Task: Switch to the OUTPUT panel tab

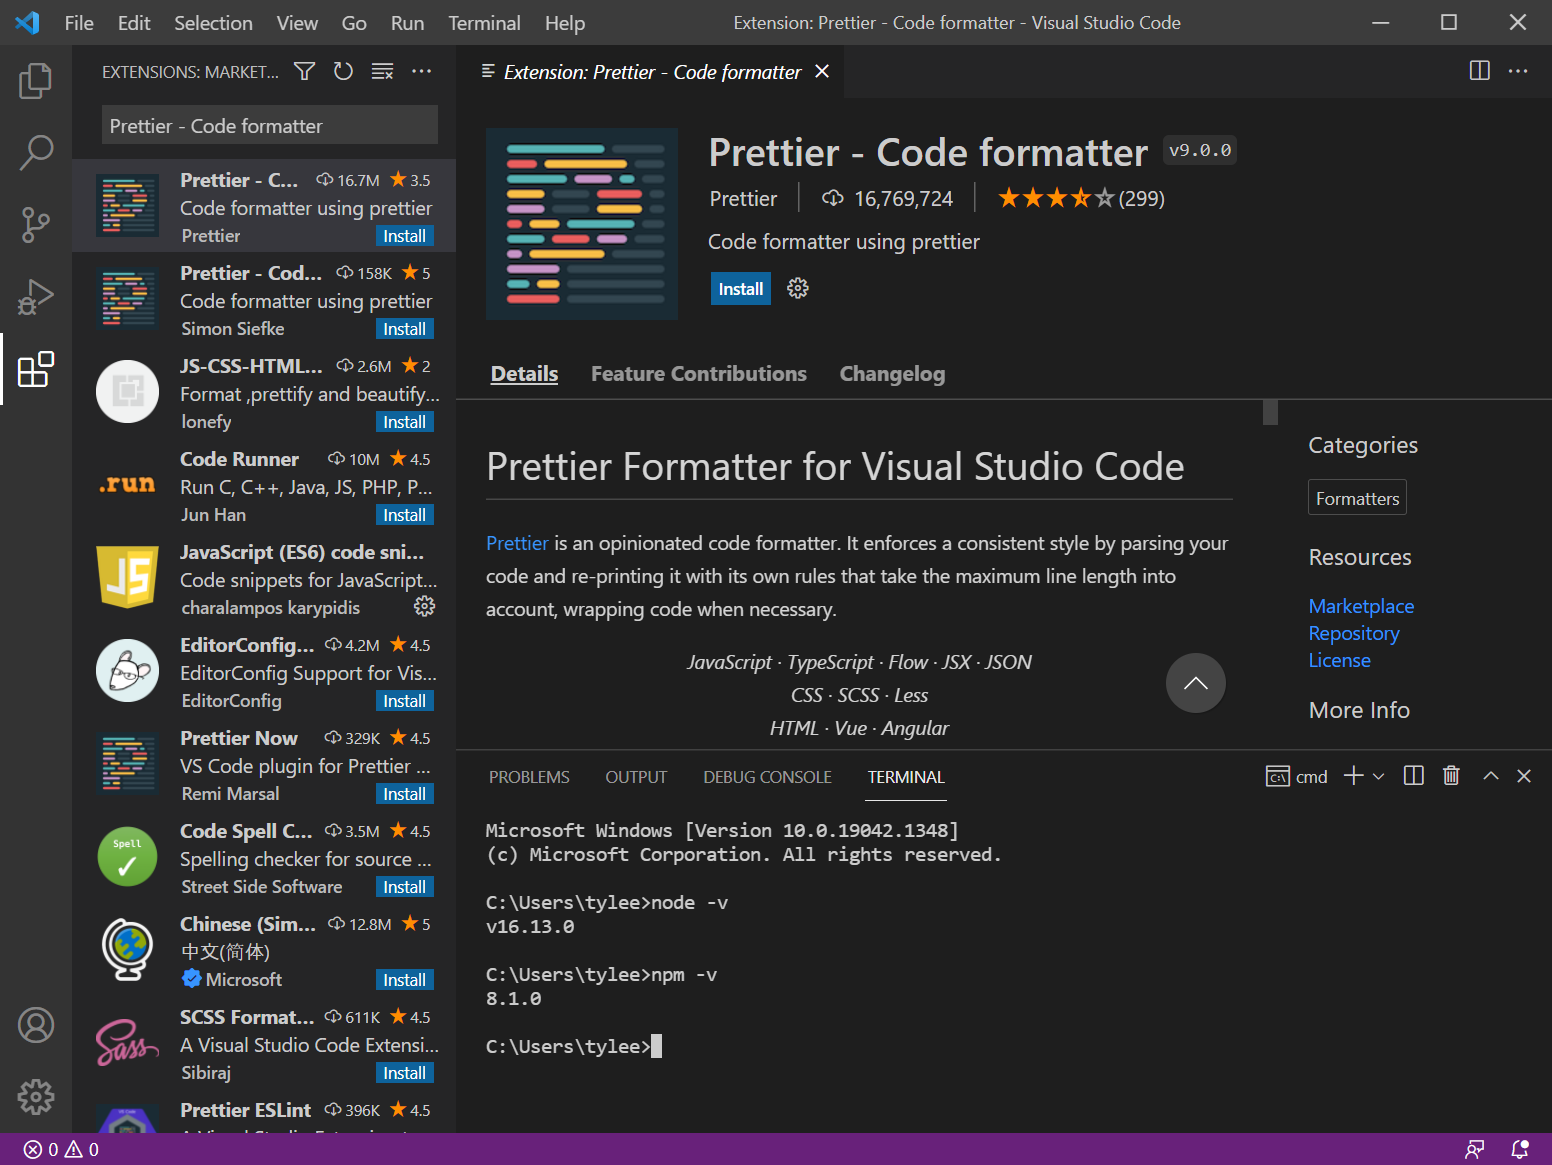Action: (x=636, y=777)
